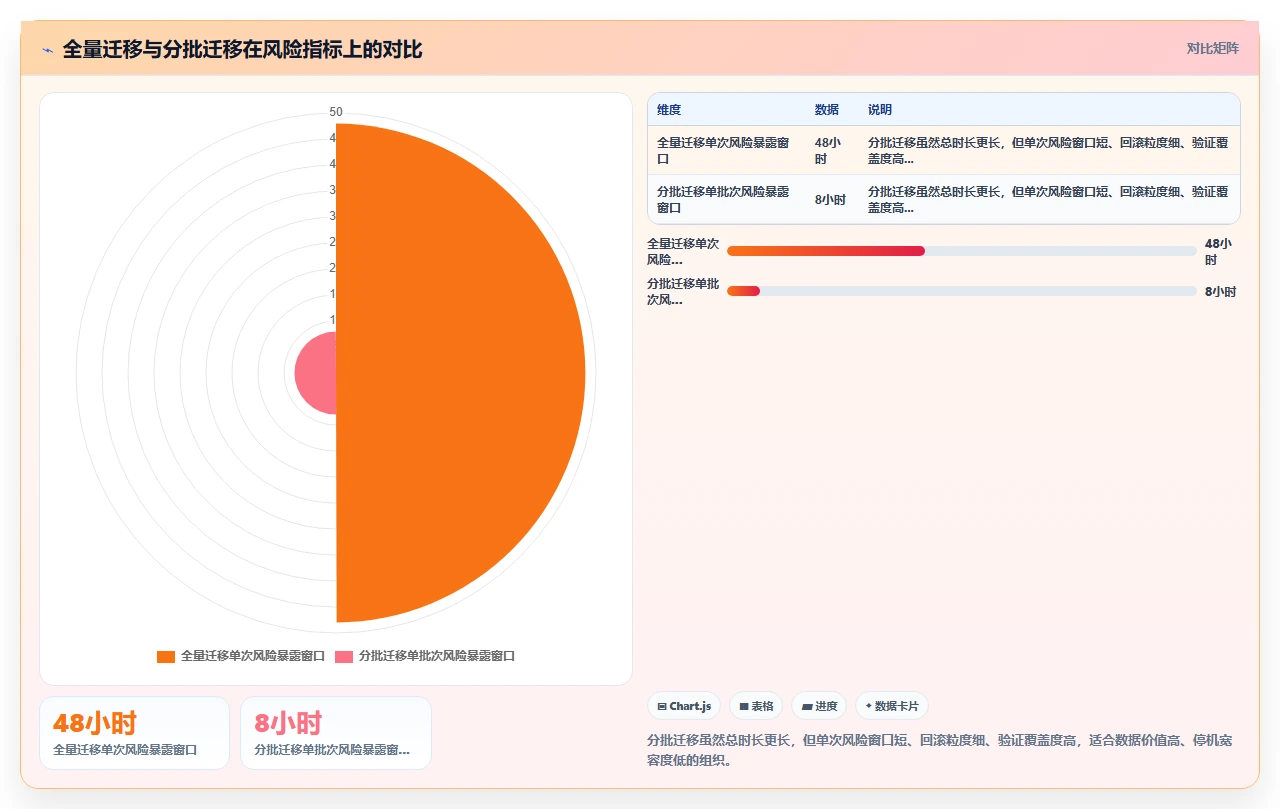The height and width of the screenshot is (809, 1280).
Task: Click the chart title 全量迁移与分批迁移在风险指标上的对比
Action: click(x=243, y=49)
